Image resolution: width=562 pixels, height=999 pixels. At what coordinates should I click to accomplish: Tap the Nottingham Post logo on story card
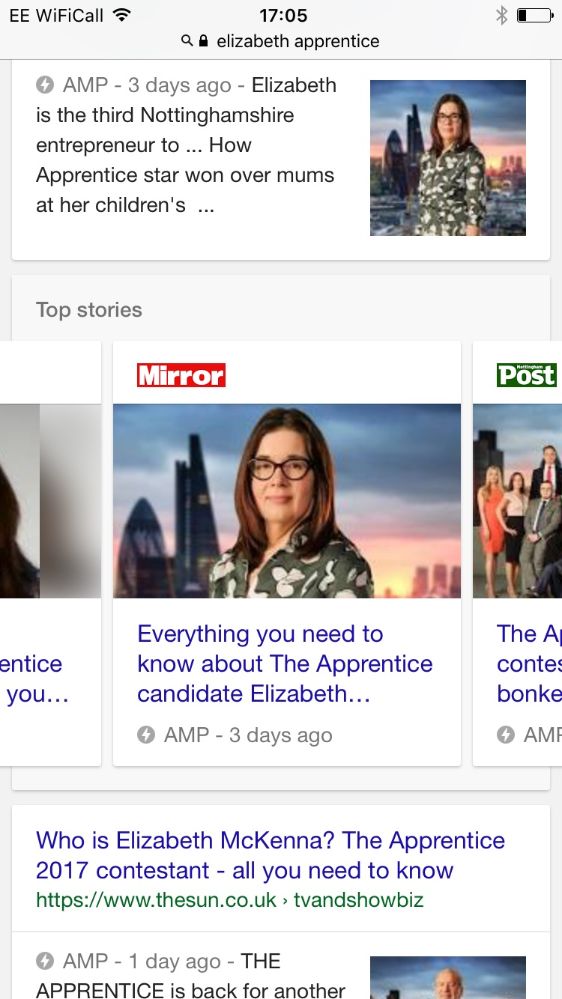point(527,375)
